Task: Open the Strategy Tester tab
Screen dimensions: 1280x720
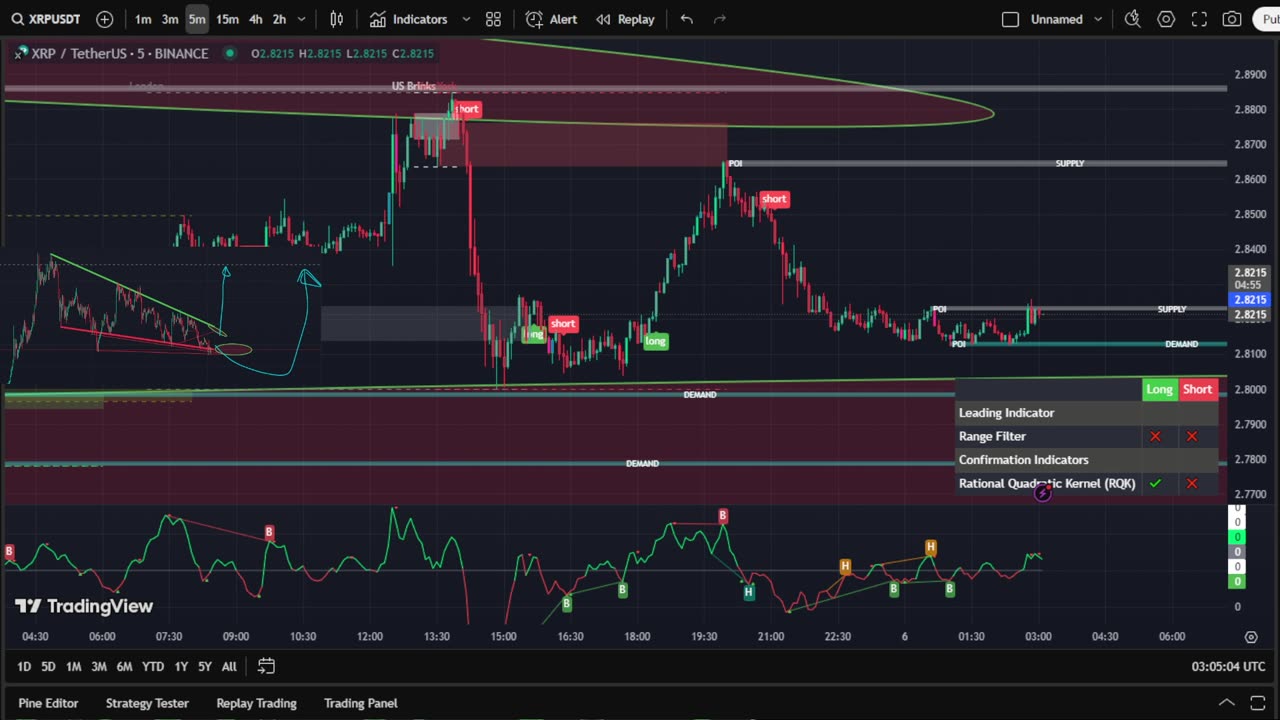Action: coord(147,703)
